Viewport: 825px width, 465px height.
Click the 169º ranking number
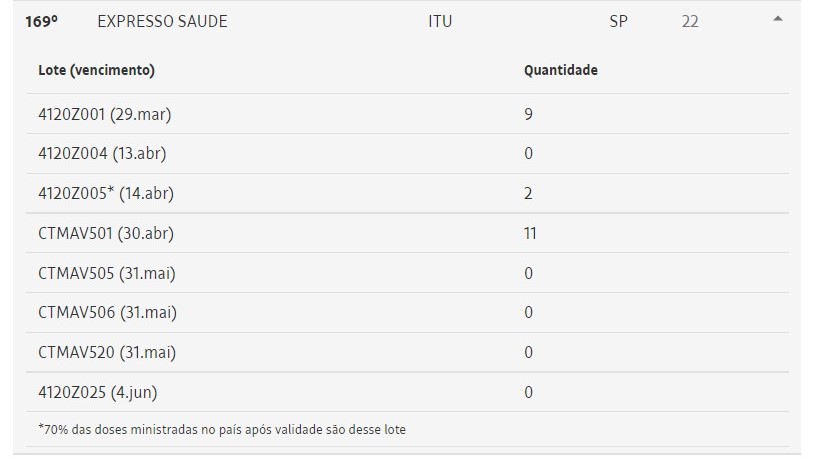coord(42,22)
